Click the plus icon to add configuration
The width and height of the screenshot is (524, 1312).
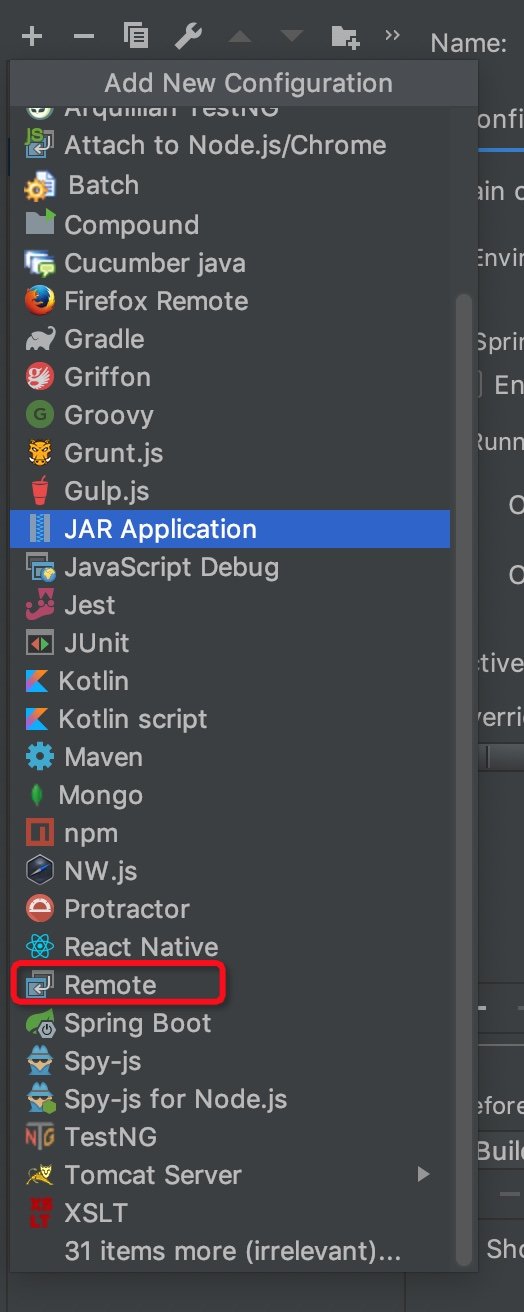32,37
